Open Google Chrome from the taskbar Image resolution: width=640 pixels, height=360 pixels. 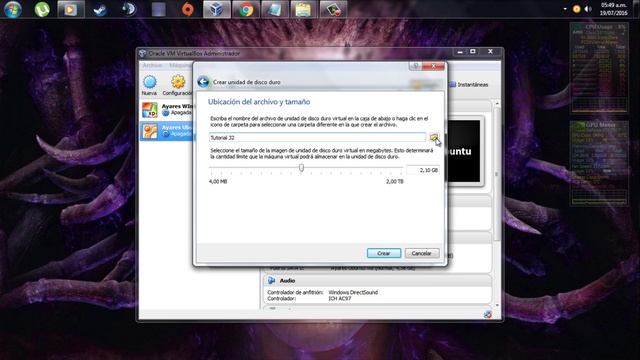pos(246,9)
